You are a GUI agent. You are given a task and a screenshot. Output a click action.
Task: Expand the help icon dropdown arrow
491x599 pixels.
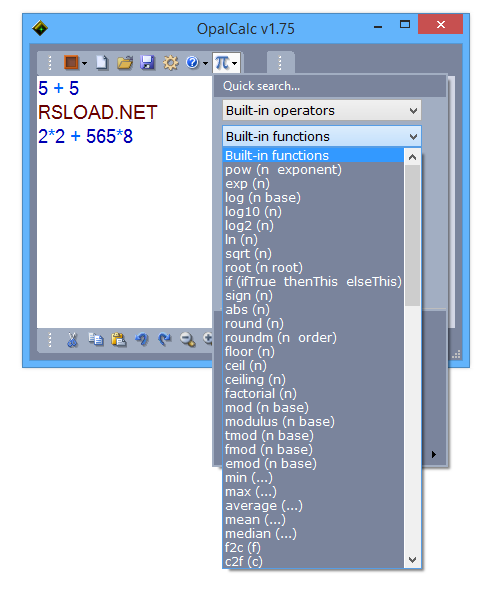[x=206, y=63]
